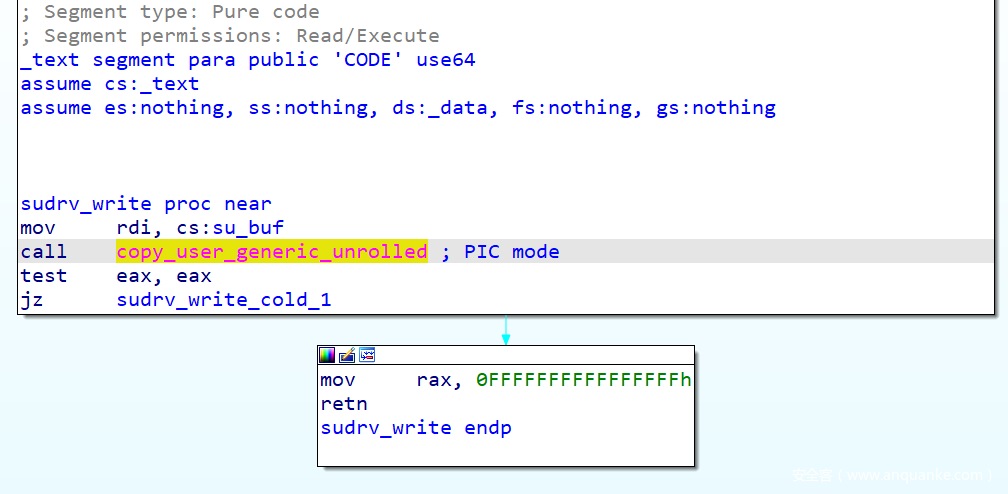Click the call mnemonic
Viewport: 1008px width, 494px height.
[x=44, y=252]
